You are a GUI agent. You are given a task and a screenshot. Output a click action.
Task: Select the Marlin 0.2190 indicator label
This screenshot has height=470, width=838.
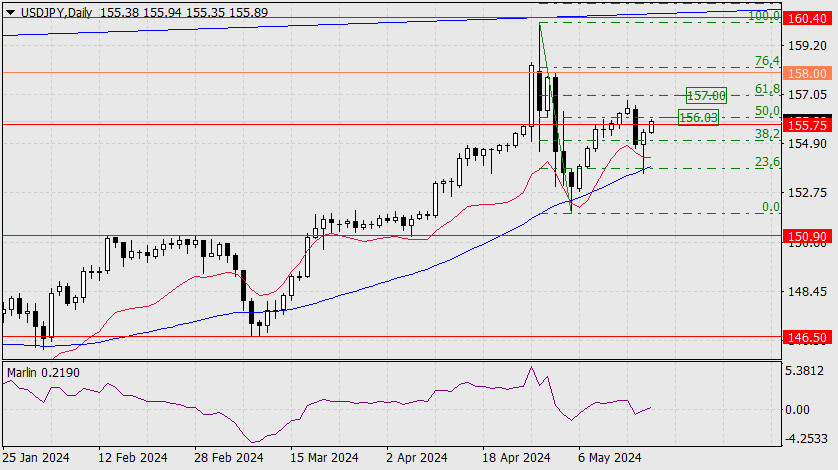43,373
